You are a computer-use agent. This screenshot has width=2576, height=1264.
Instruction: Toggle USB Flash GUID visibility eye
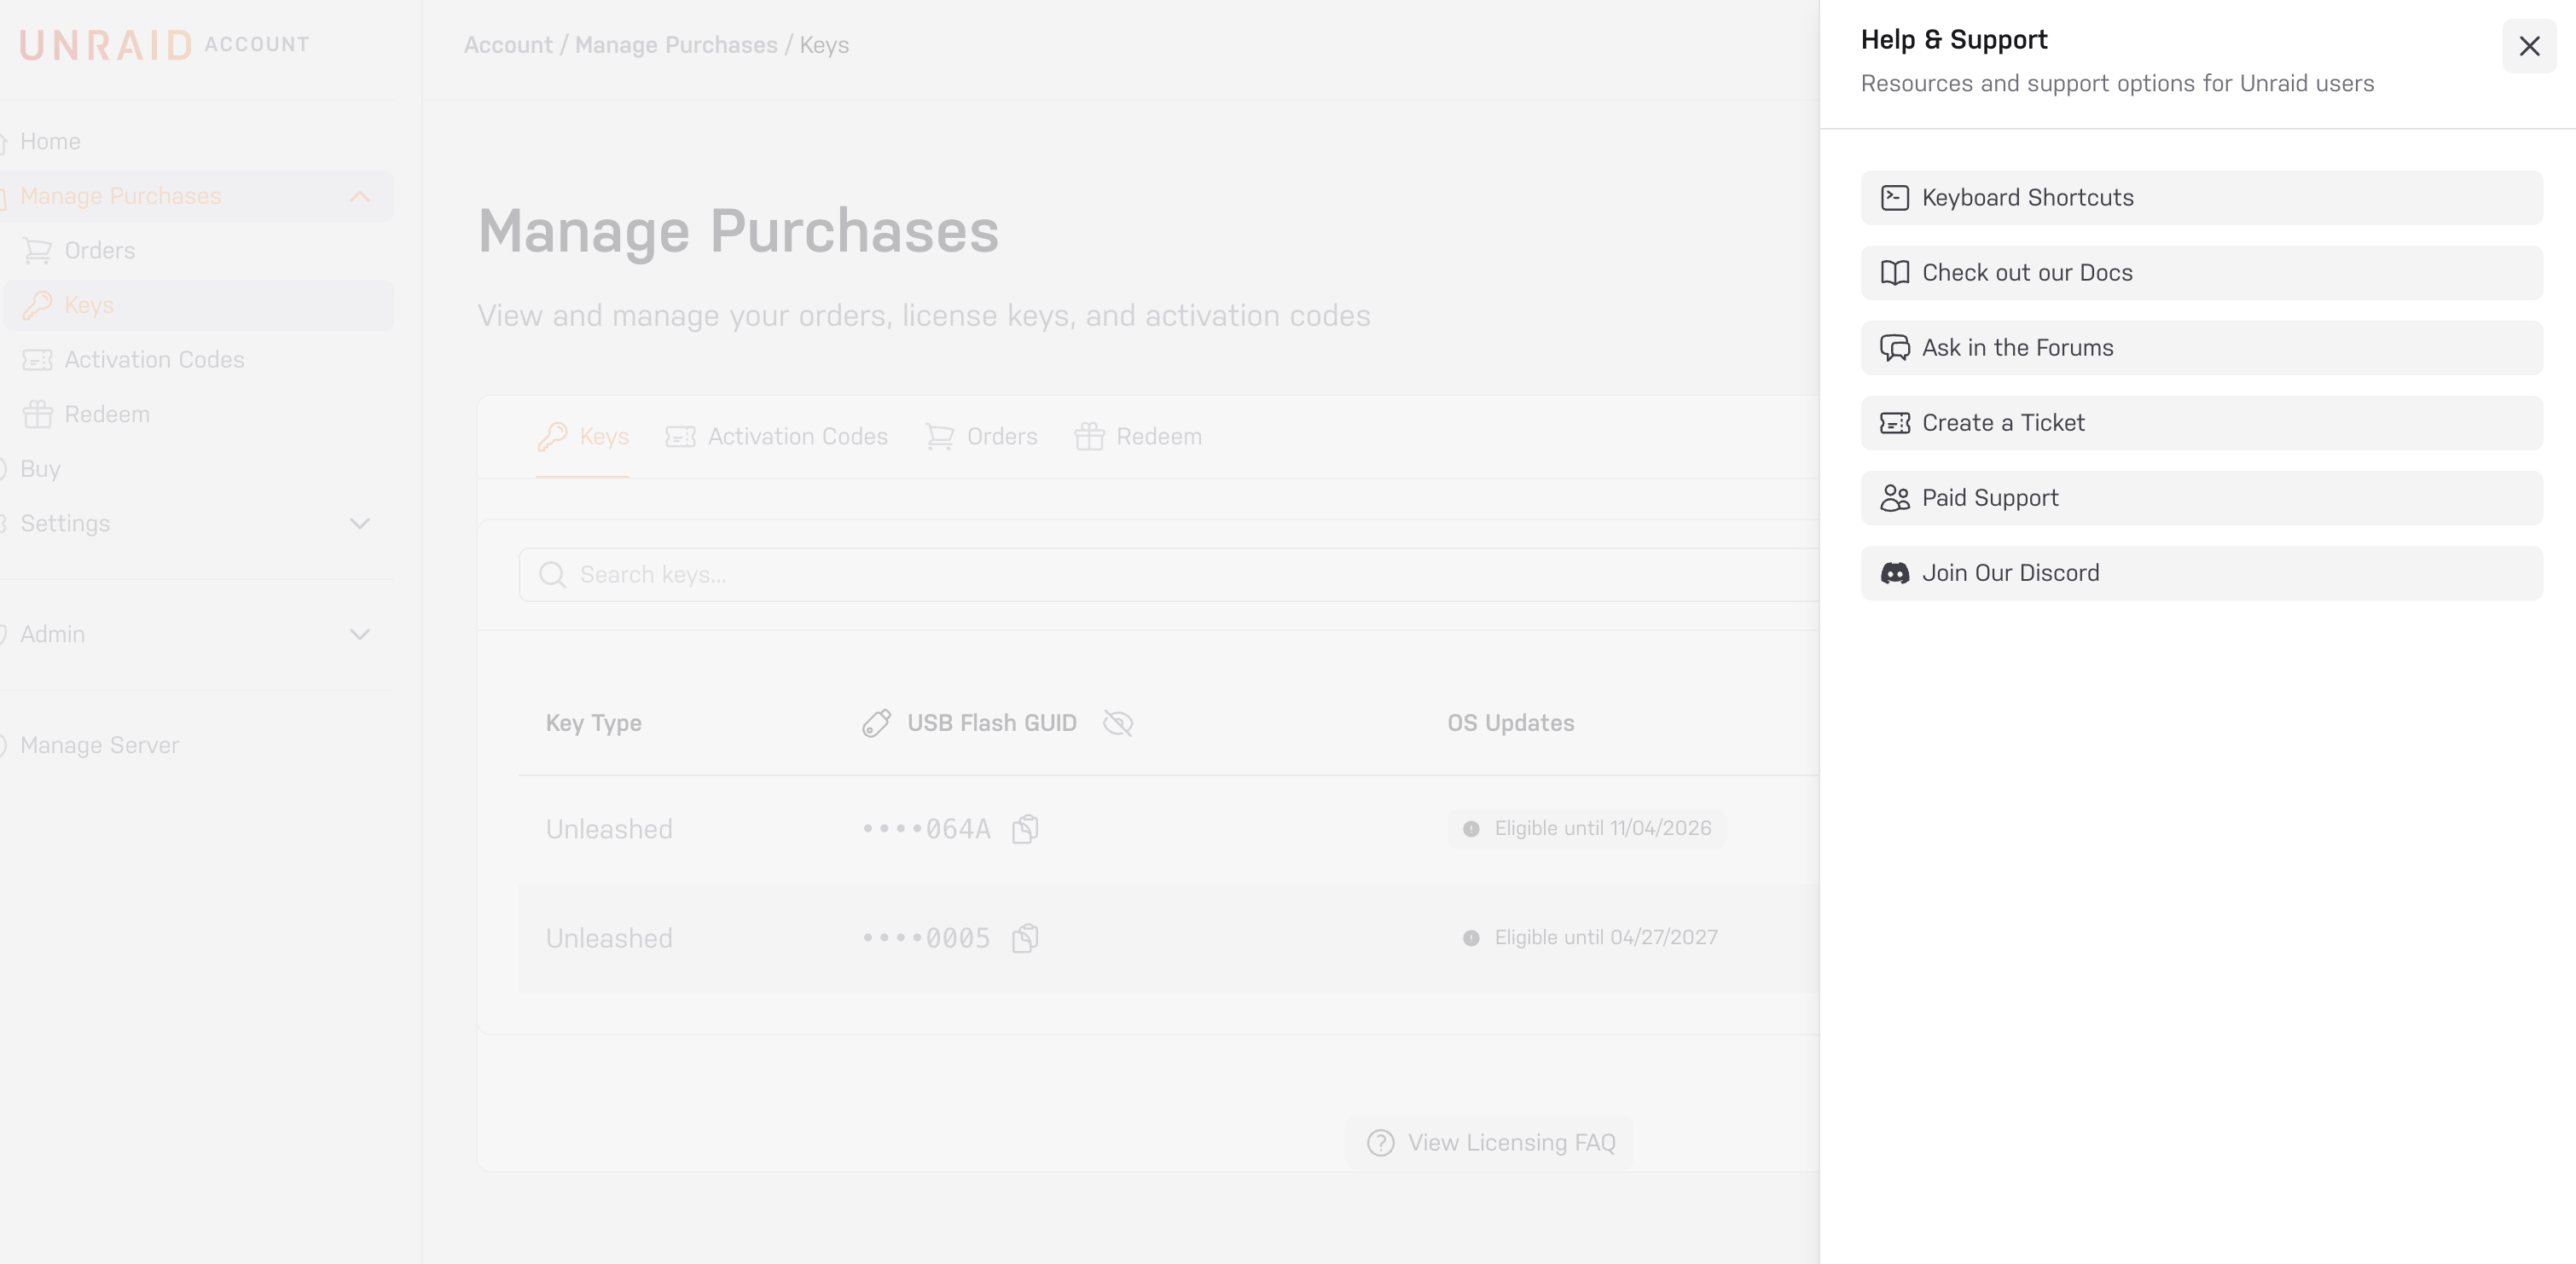coord(1117,723)
